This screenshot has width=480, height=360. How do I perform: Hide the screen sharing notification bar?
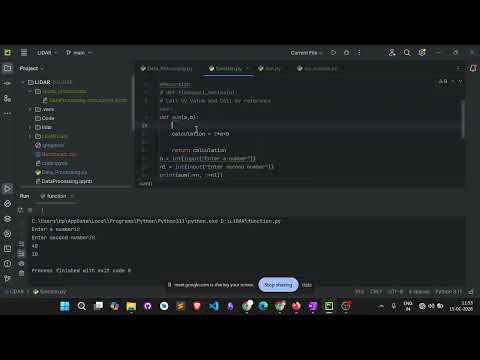pyautogui.click(x=307, y=285)
